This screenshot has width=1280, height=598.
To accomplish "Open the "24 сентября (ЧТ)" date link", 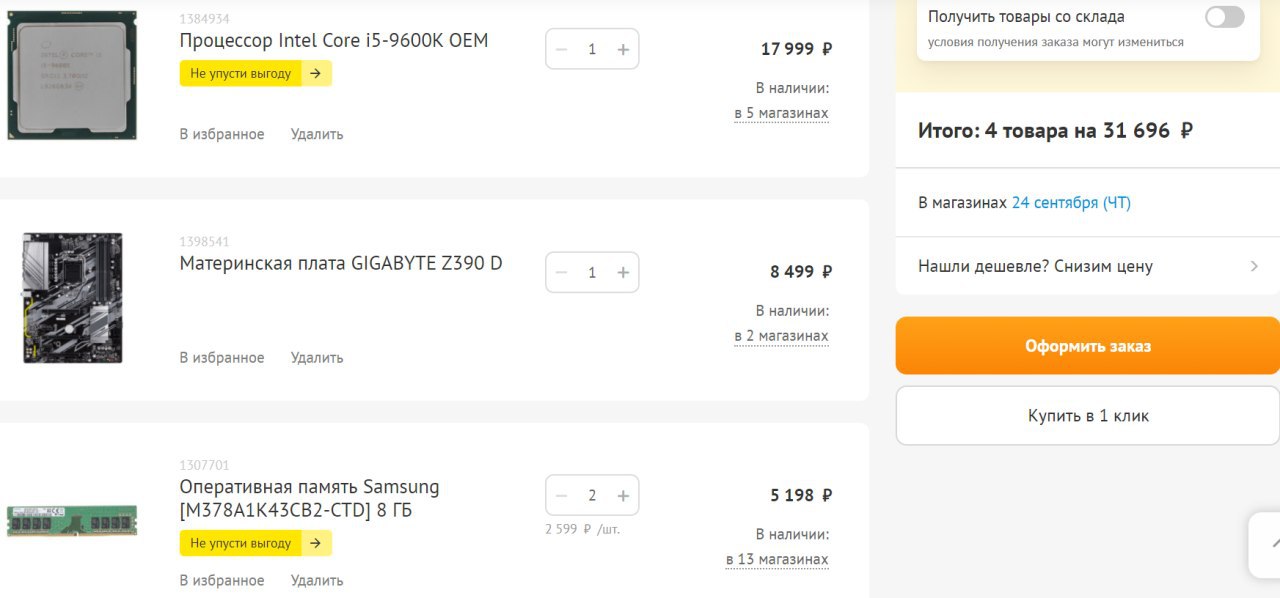I will 1071,203.
